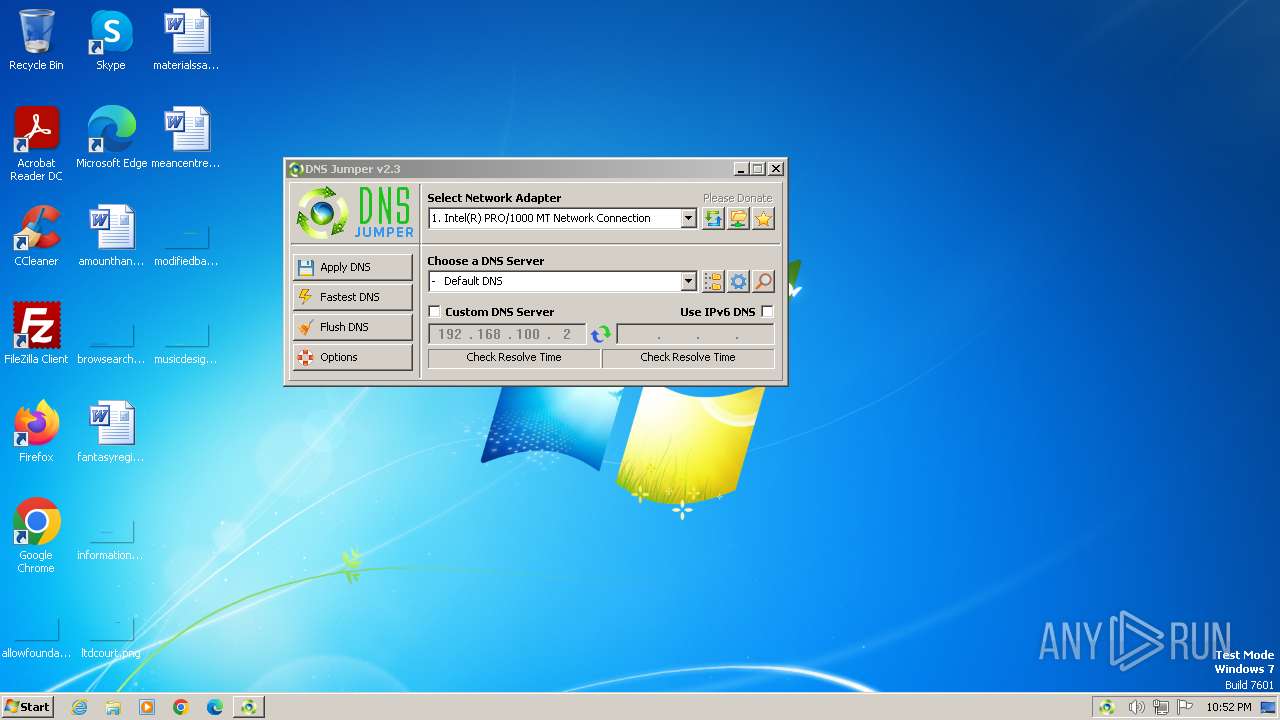Select the Skype desktop shortcut
This screenshot has height=720, width=1280.
tap(110, 40)
